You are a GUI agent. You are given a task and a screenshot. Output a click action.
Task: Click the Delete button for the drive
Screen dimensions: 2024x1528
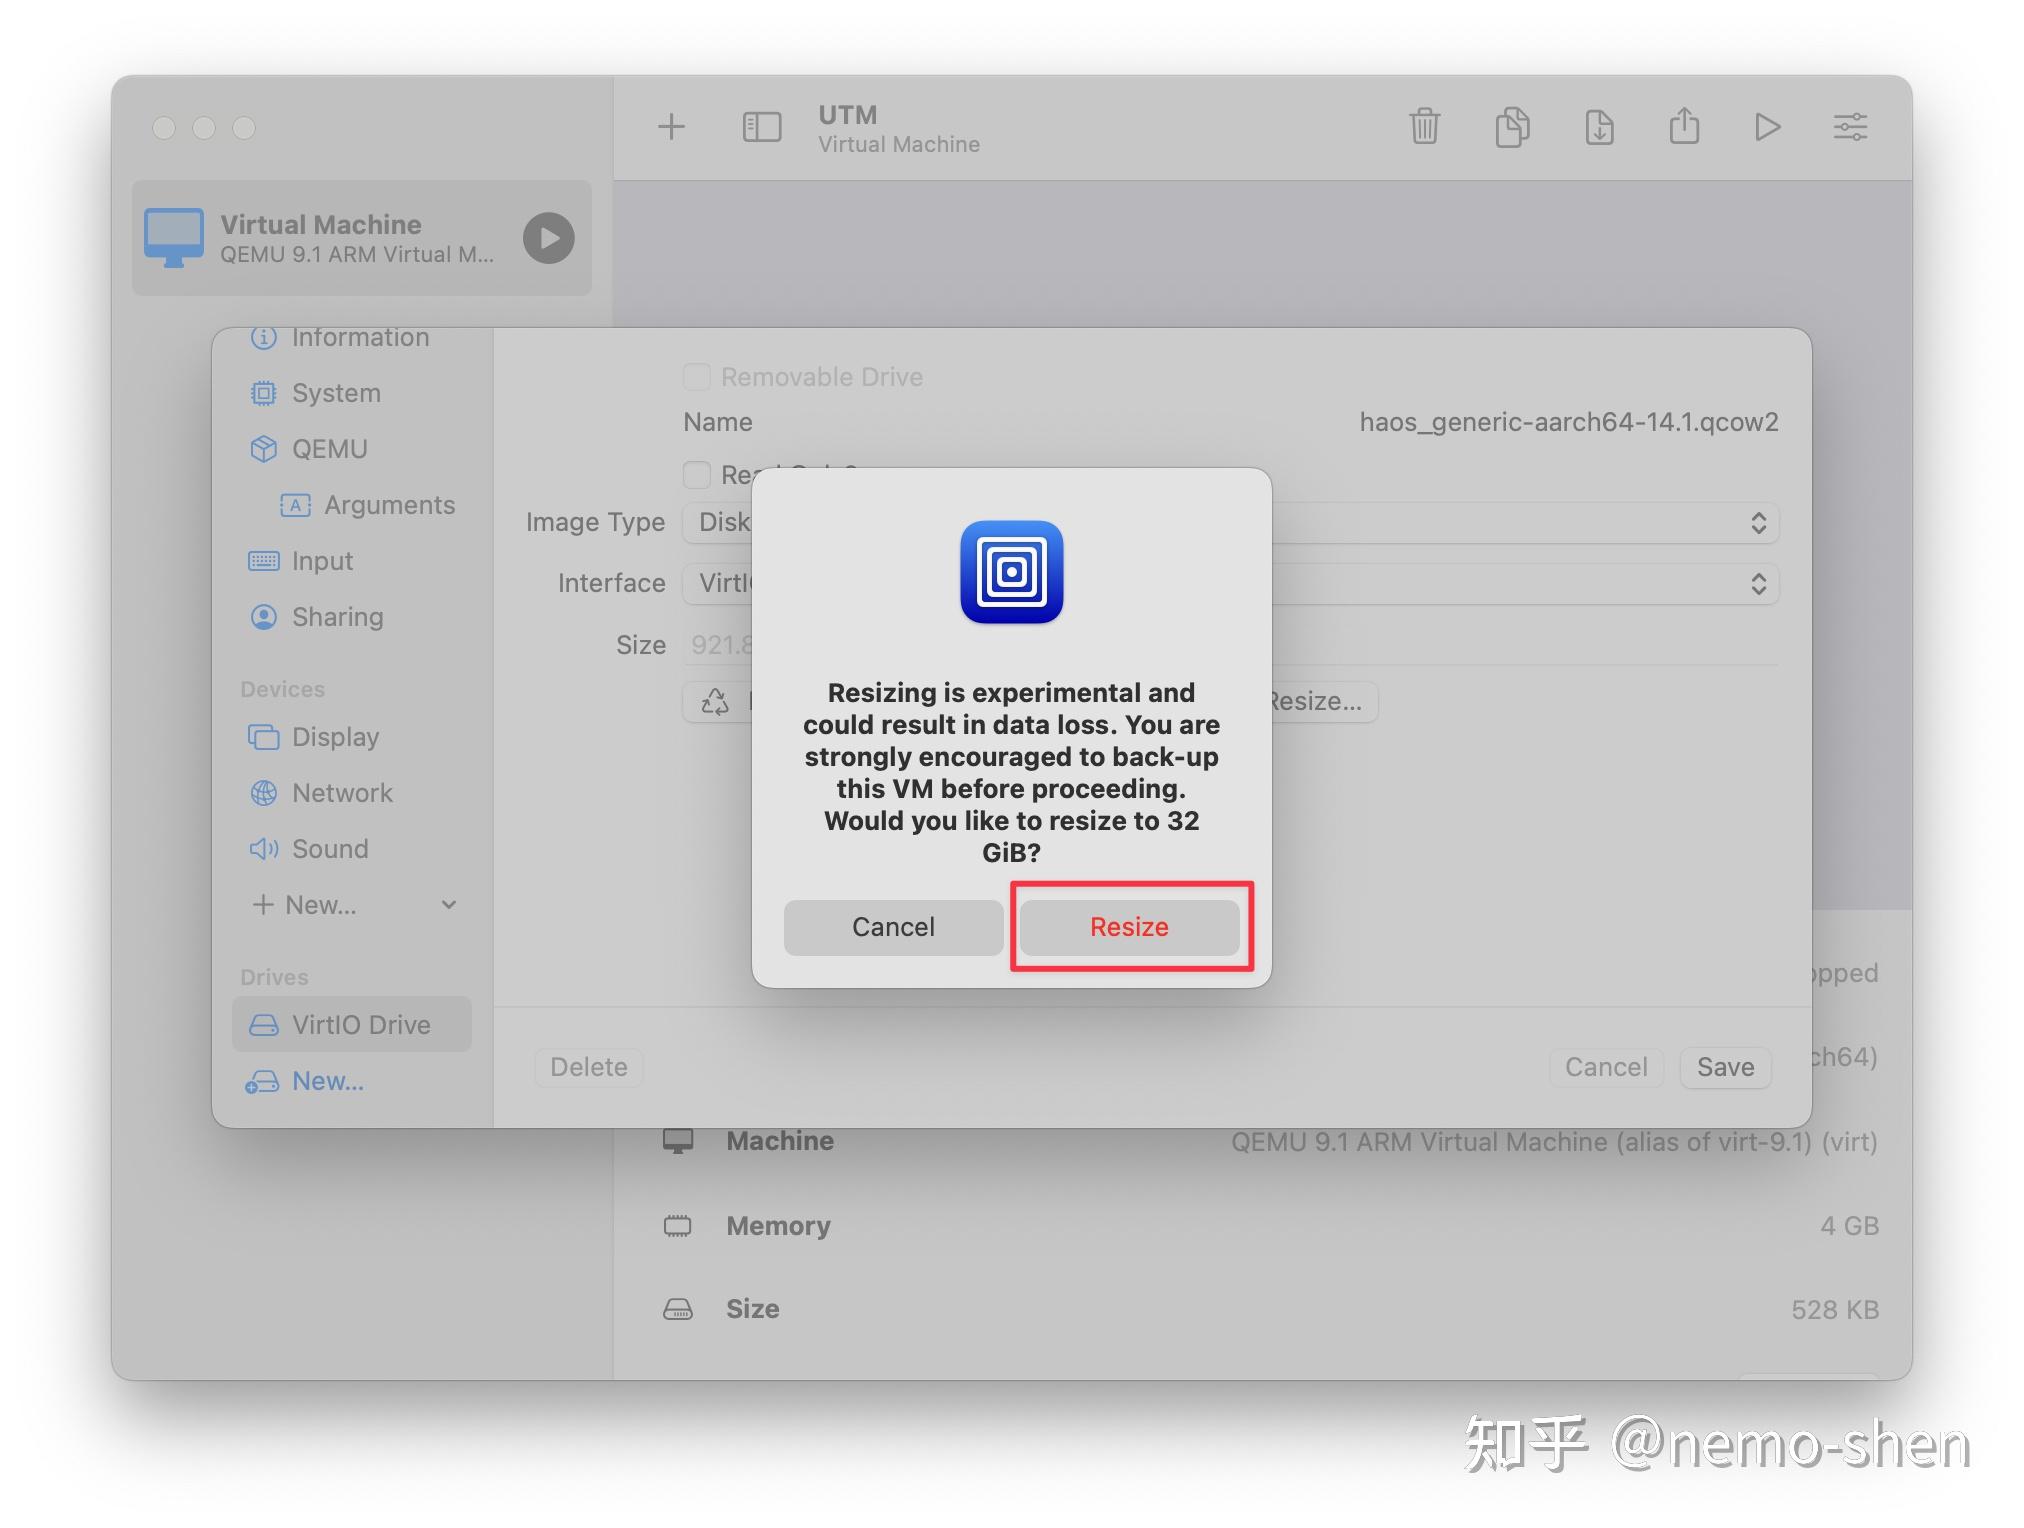588,1067
